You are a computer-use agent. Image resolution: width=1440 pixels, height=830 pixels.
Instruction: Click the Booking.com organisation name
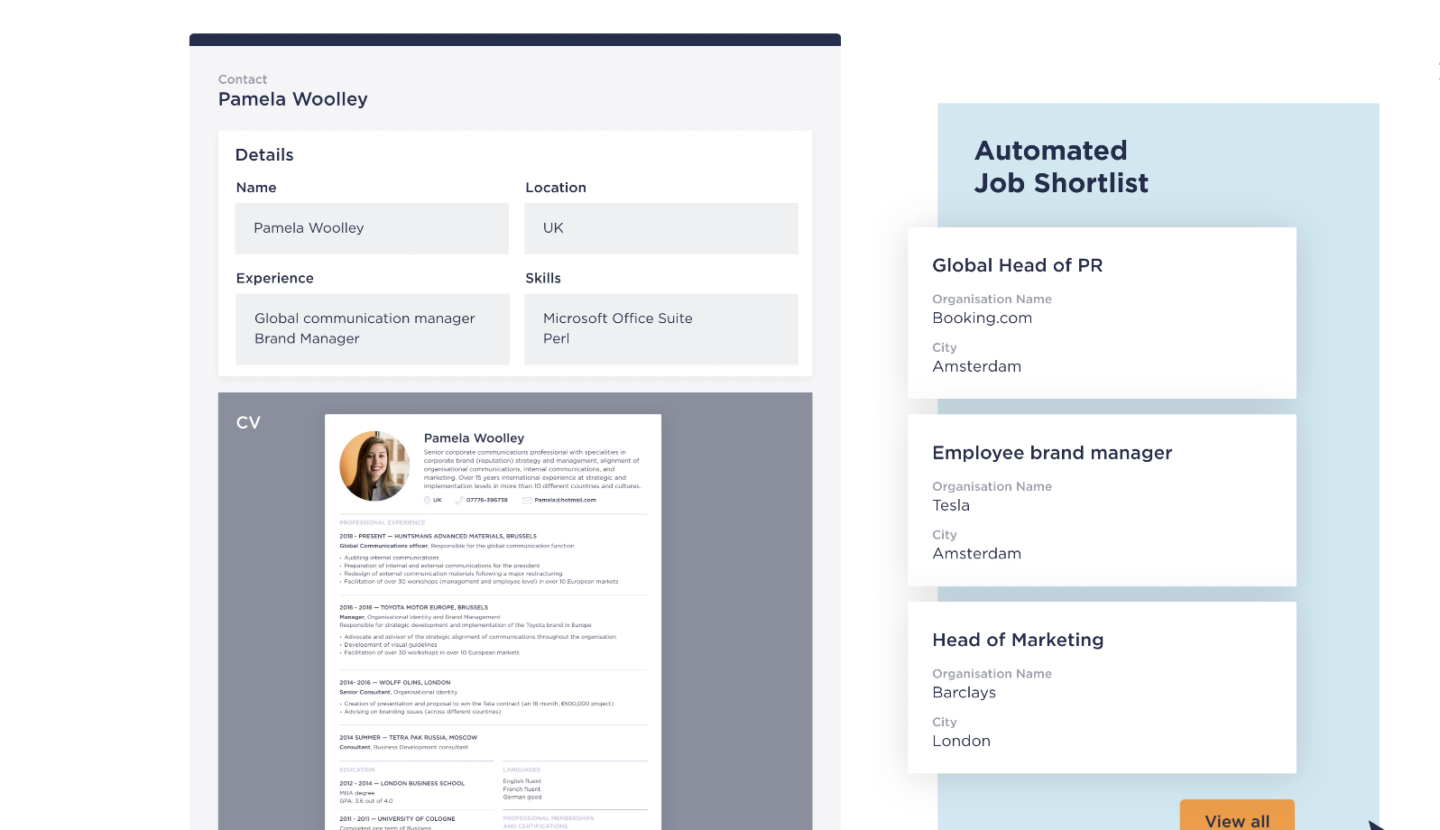click(x=982, y=318)
